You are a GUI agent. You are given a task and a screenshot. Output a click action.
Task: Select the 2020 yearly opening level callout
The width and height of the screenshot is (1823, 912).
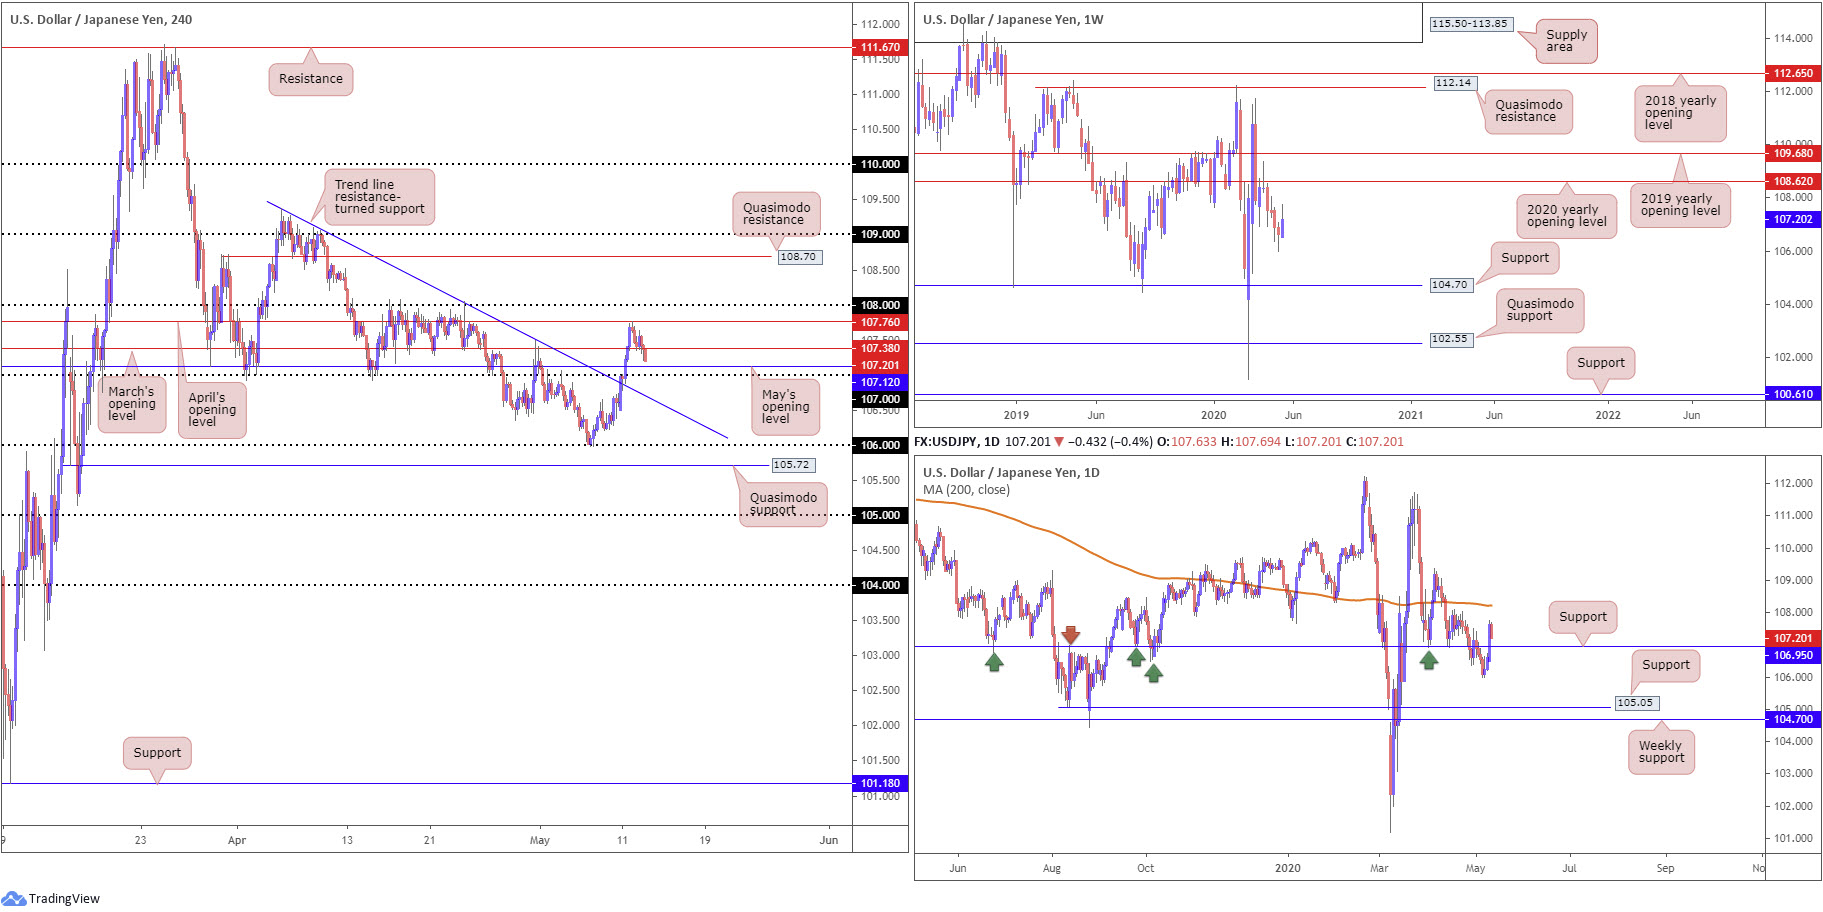(x=1566, y=216)
